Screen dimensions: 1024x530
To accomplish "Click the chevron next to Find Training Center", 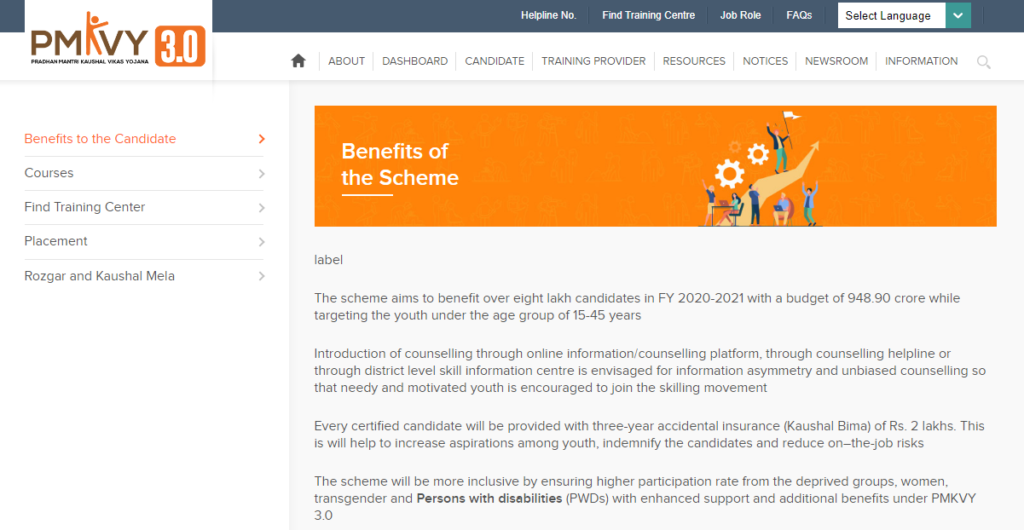I will coord(262,208).
